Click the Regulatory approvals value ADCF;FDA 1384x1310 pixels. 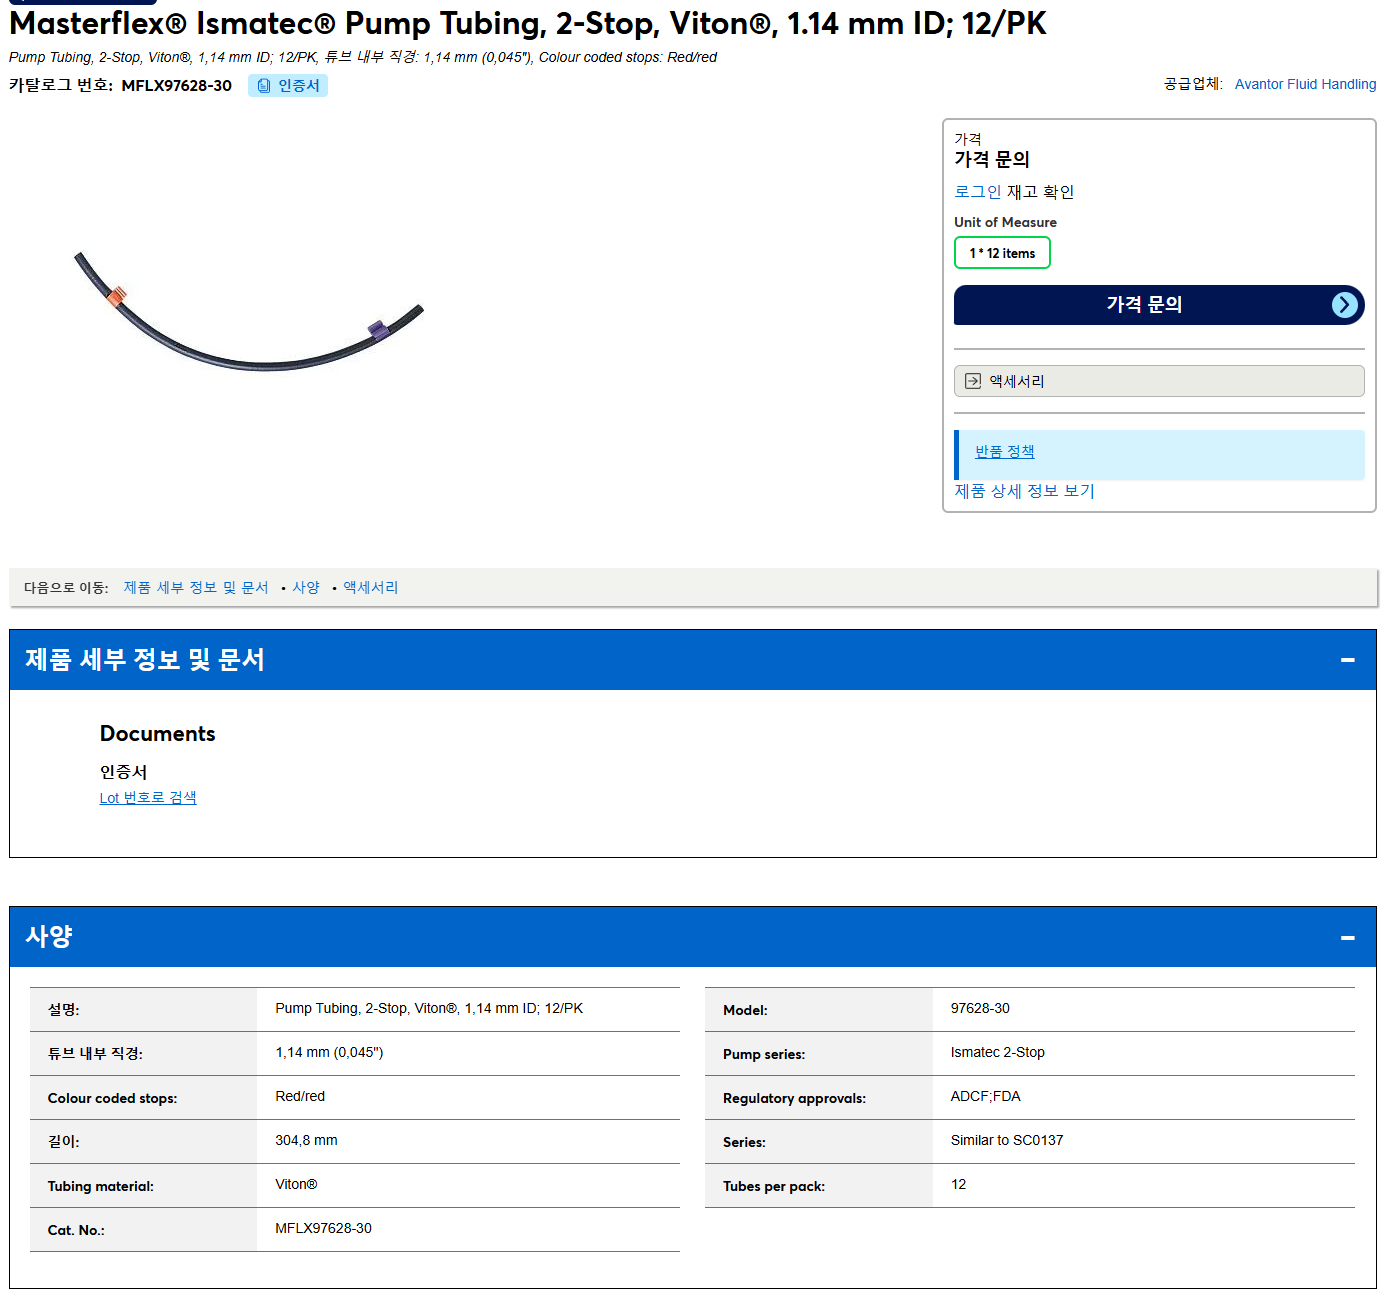click(985, 1096)
